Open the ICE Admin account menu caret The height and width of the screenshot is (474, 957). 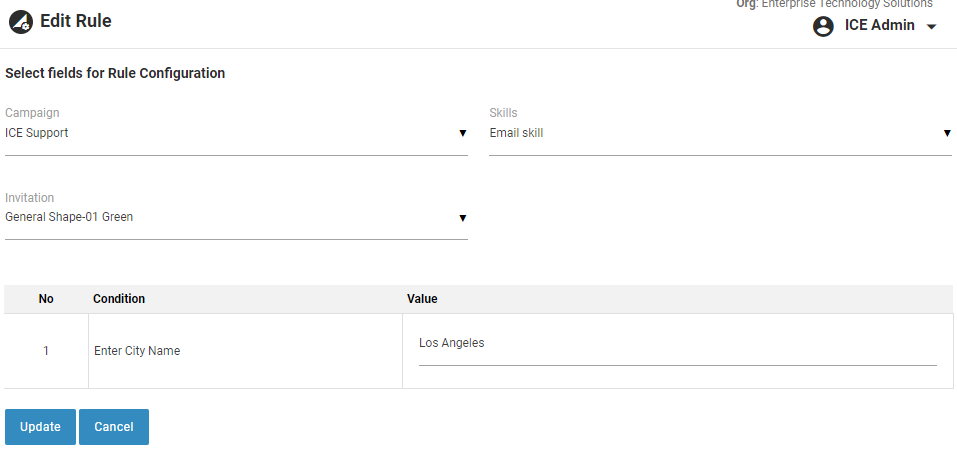932,27
